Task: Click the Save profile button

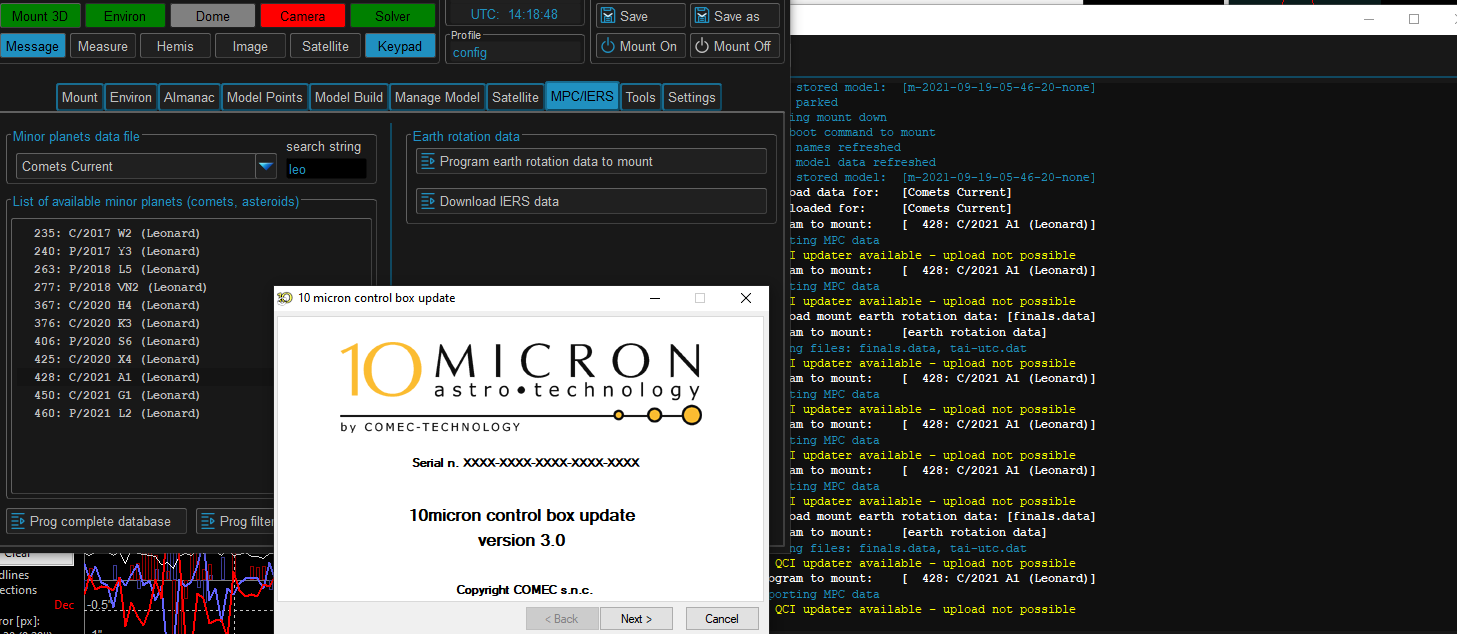Action: point(641,16)
